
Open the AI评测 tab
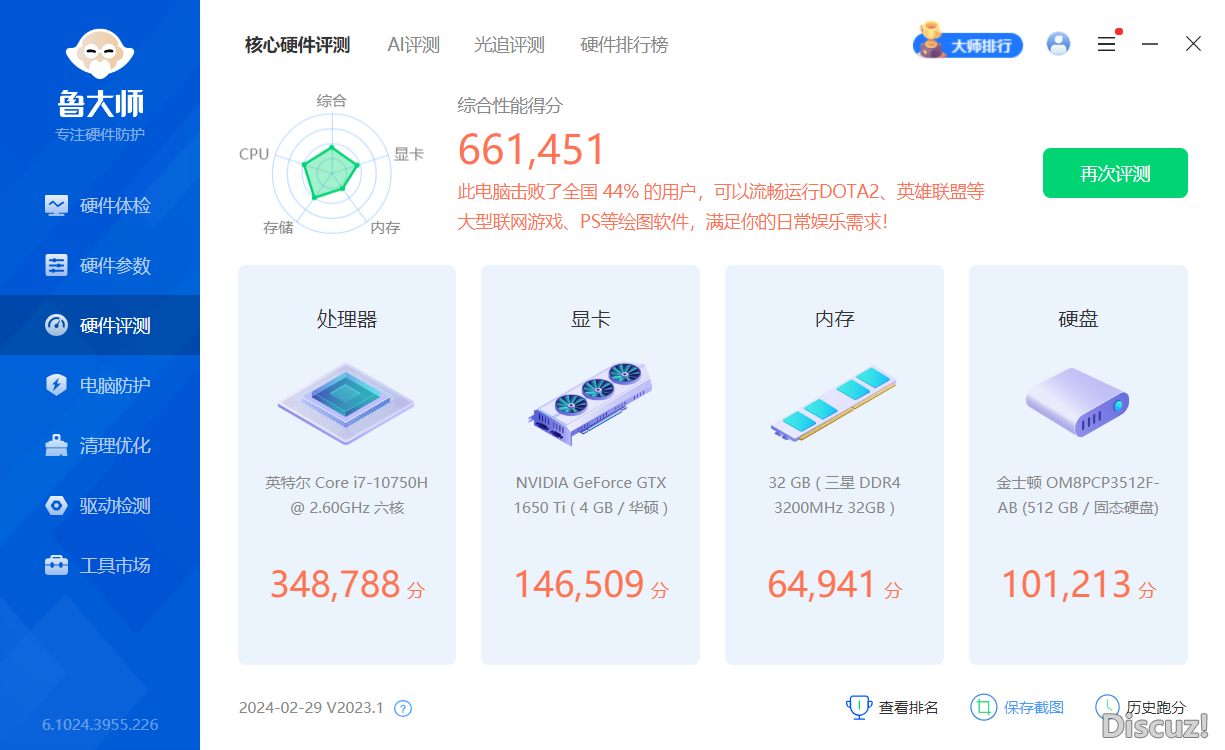click(414, 45)
